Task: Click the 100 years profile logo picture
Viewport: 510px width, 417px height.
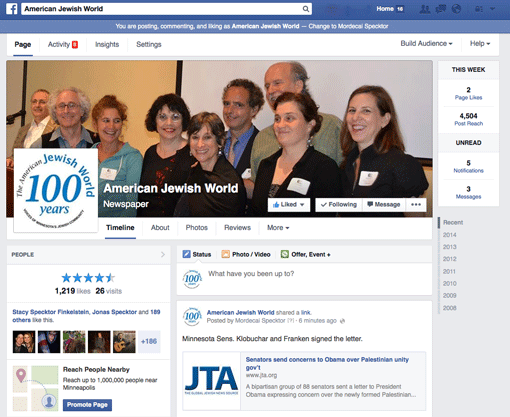Action: 56,190
